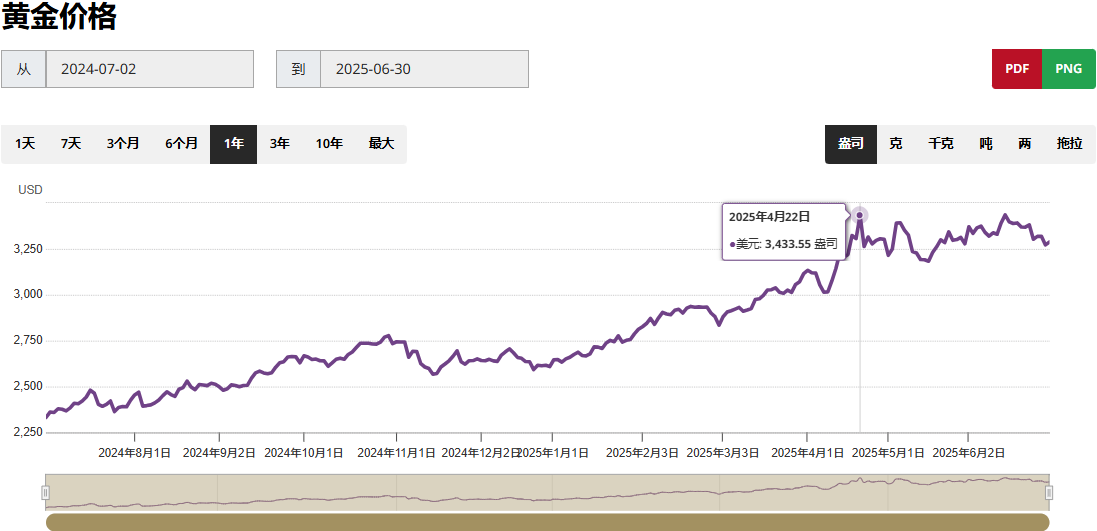Choose 克 as weight unit
The height and width of the screenshot is (531, 1097).
click(896, 144)
